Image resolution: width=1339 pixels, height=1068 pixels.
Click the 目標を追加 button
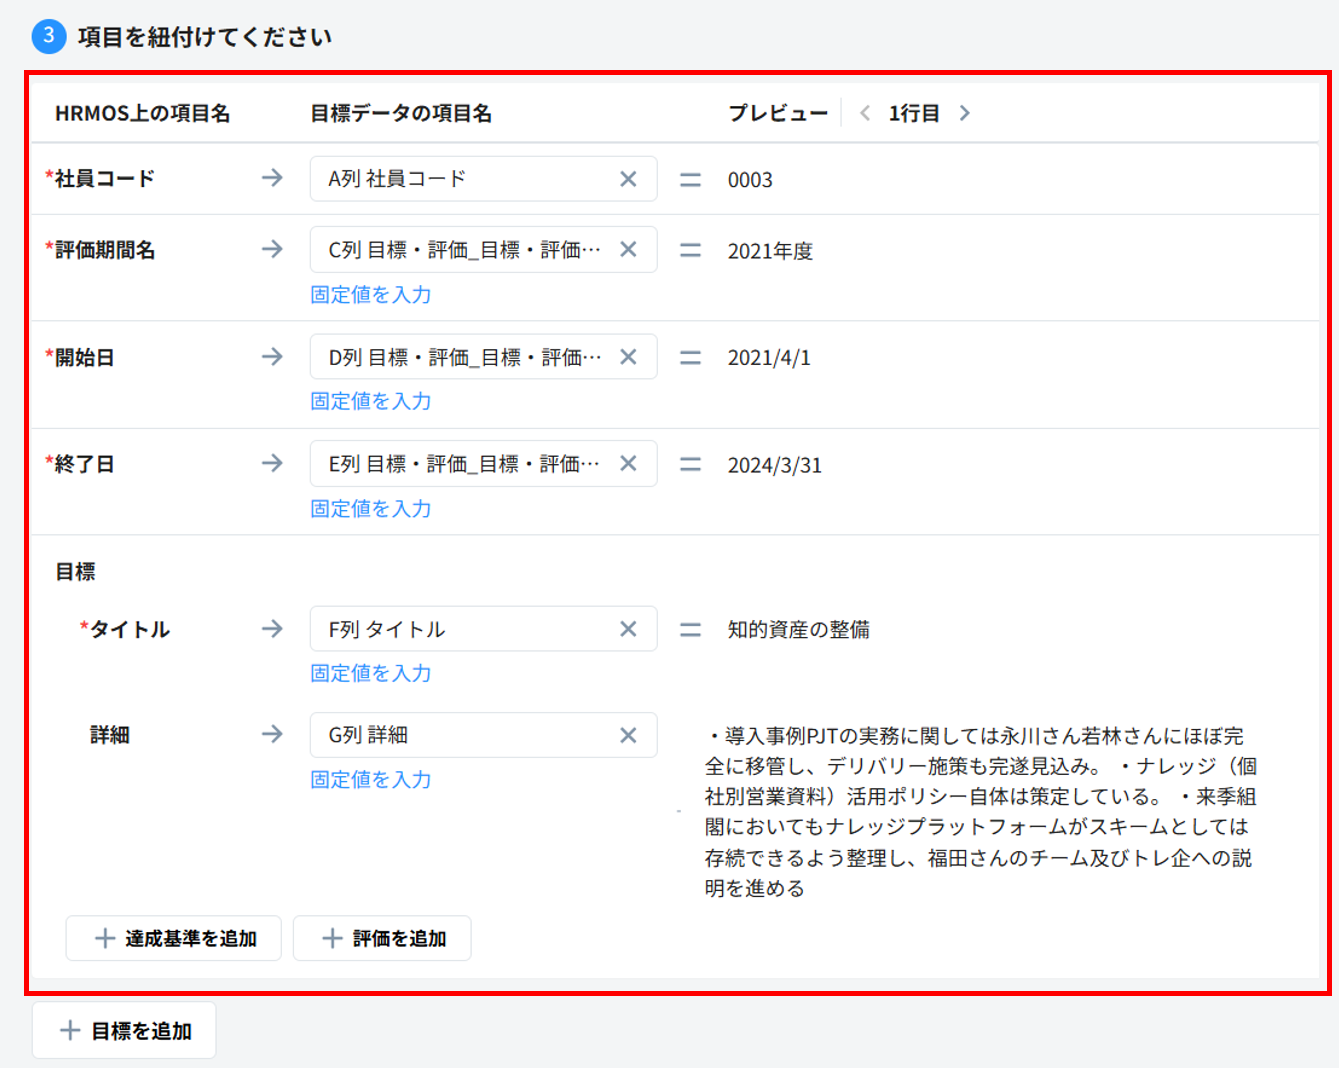point(125,1031)
